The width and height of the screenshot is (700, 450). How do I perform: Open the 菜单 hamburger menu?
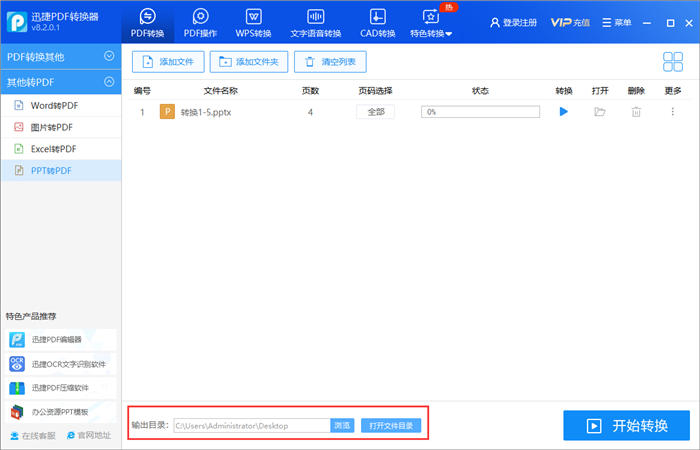(617, 23)
